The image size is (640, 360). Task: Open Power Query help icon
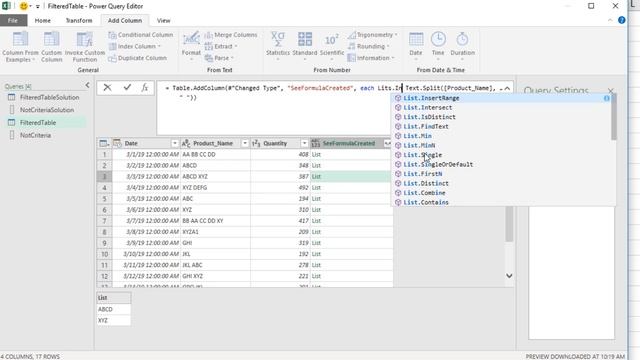point(621,20)
